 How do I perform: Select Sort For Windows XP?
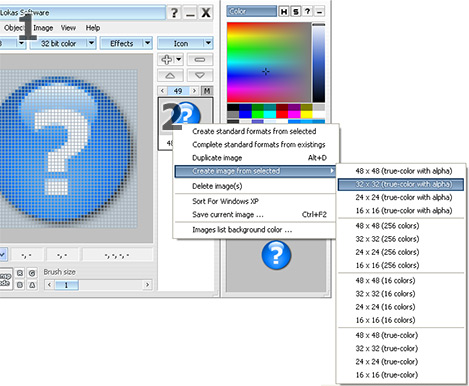[254, 201]
